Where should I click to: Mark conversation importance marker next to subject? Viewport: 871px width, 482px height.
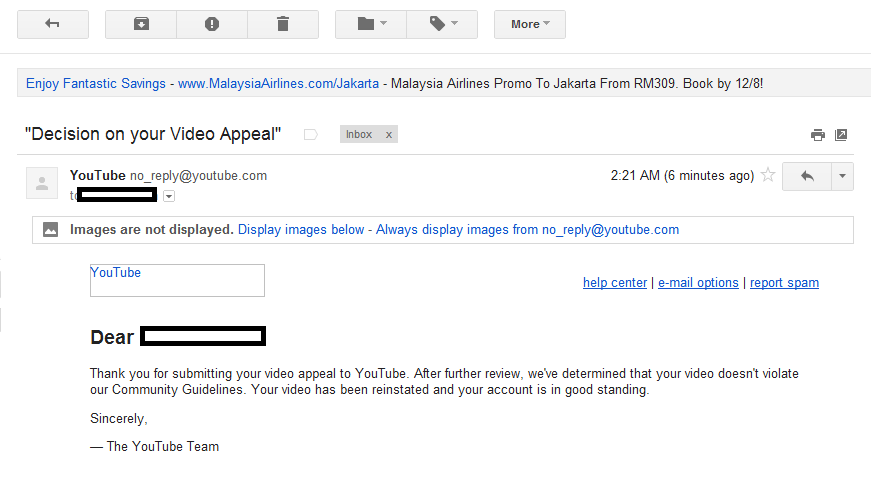[x=311, y=134]
